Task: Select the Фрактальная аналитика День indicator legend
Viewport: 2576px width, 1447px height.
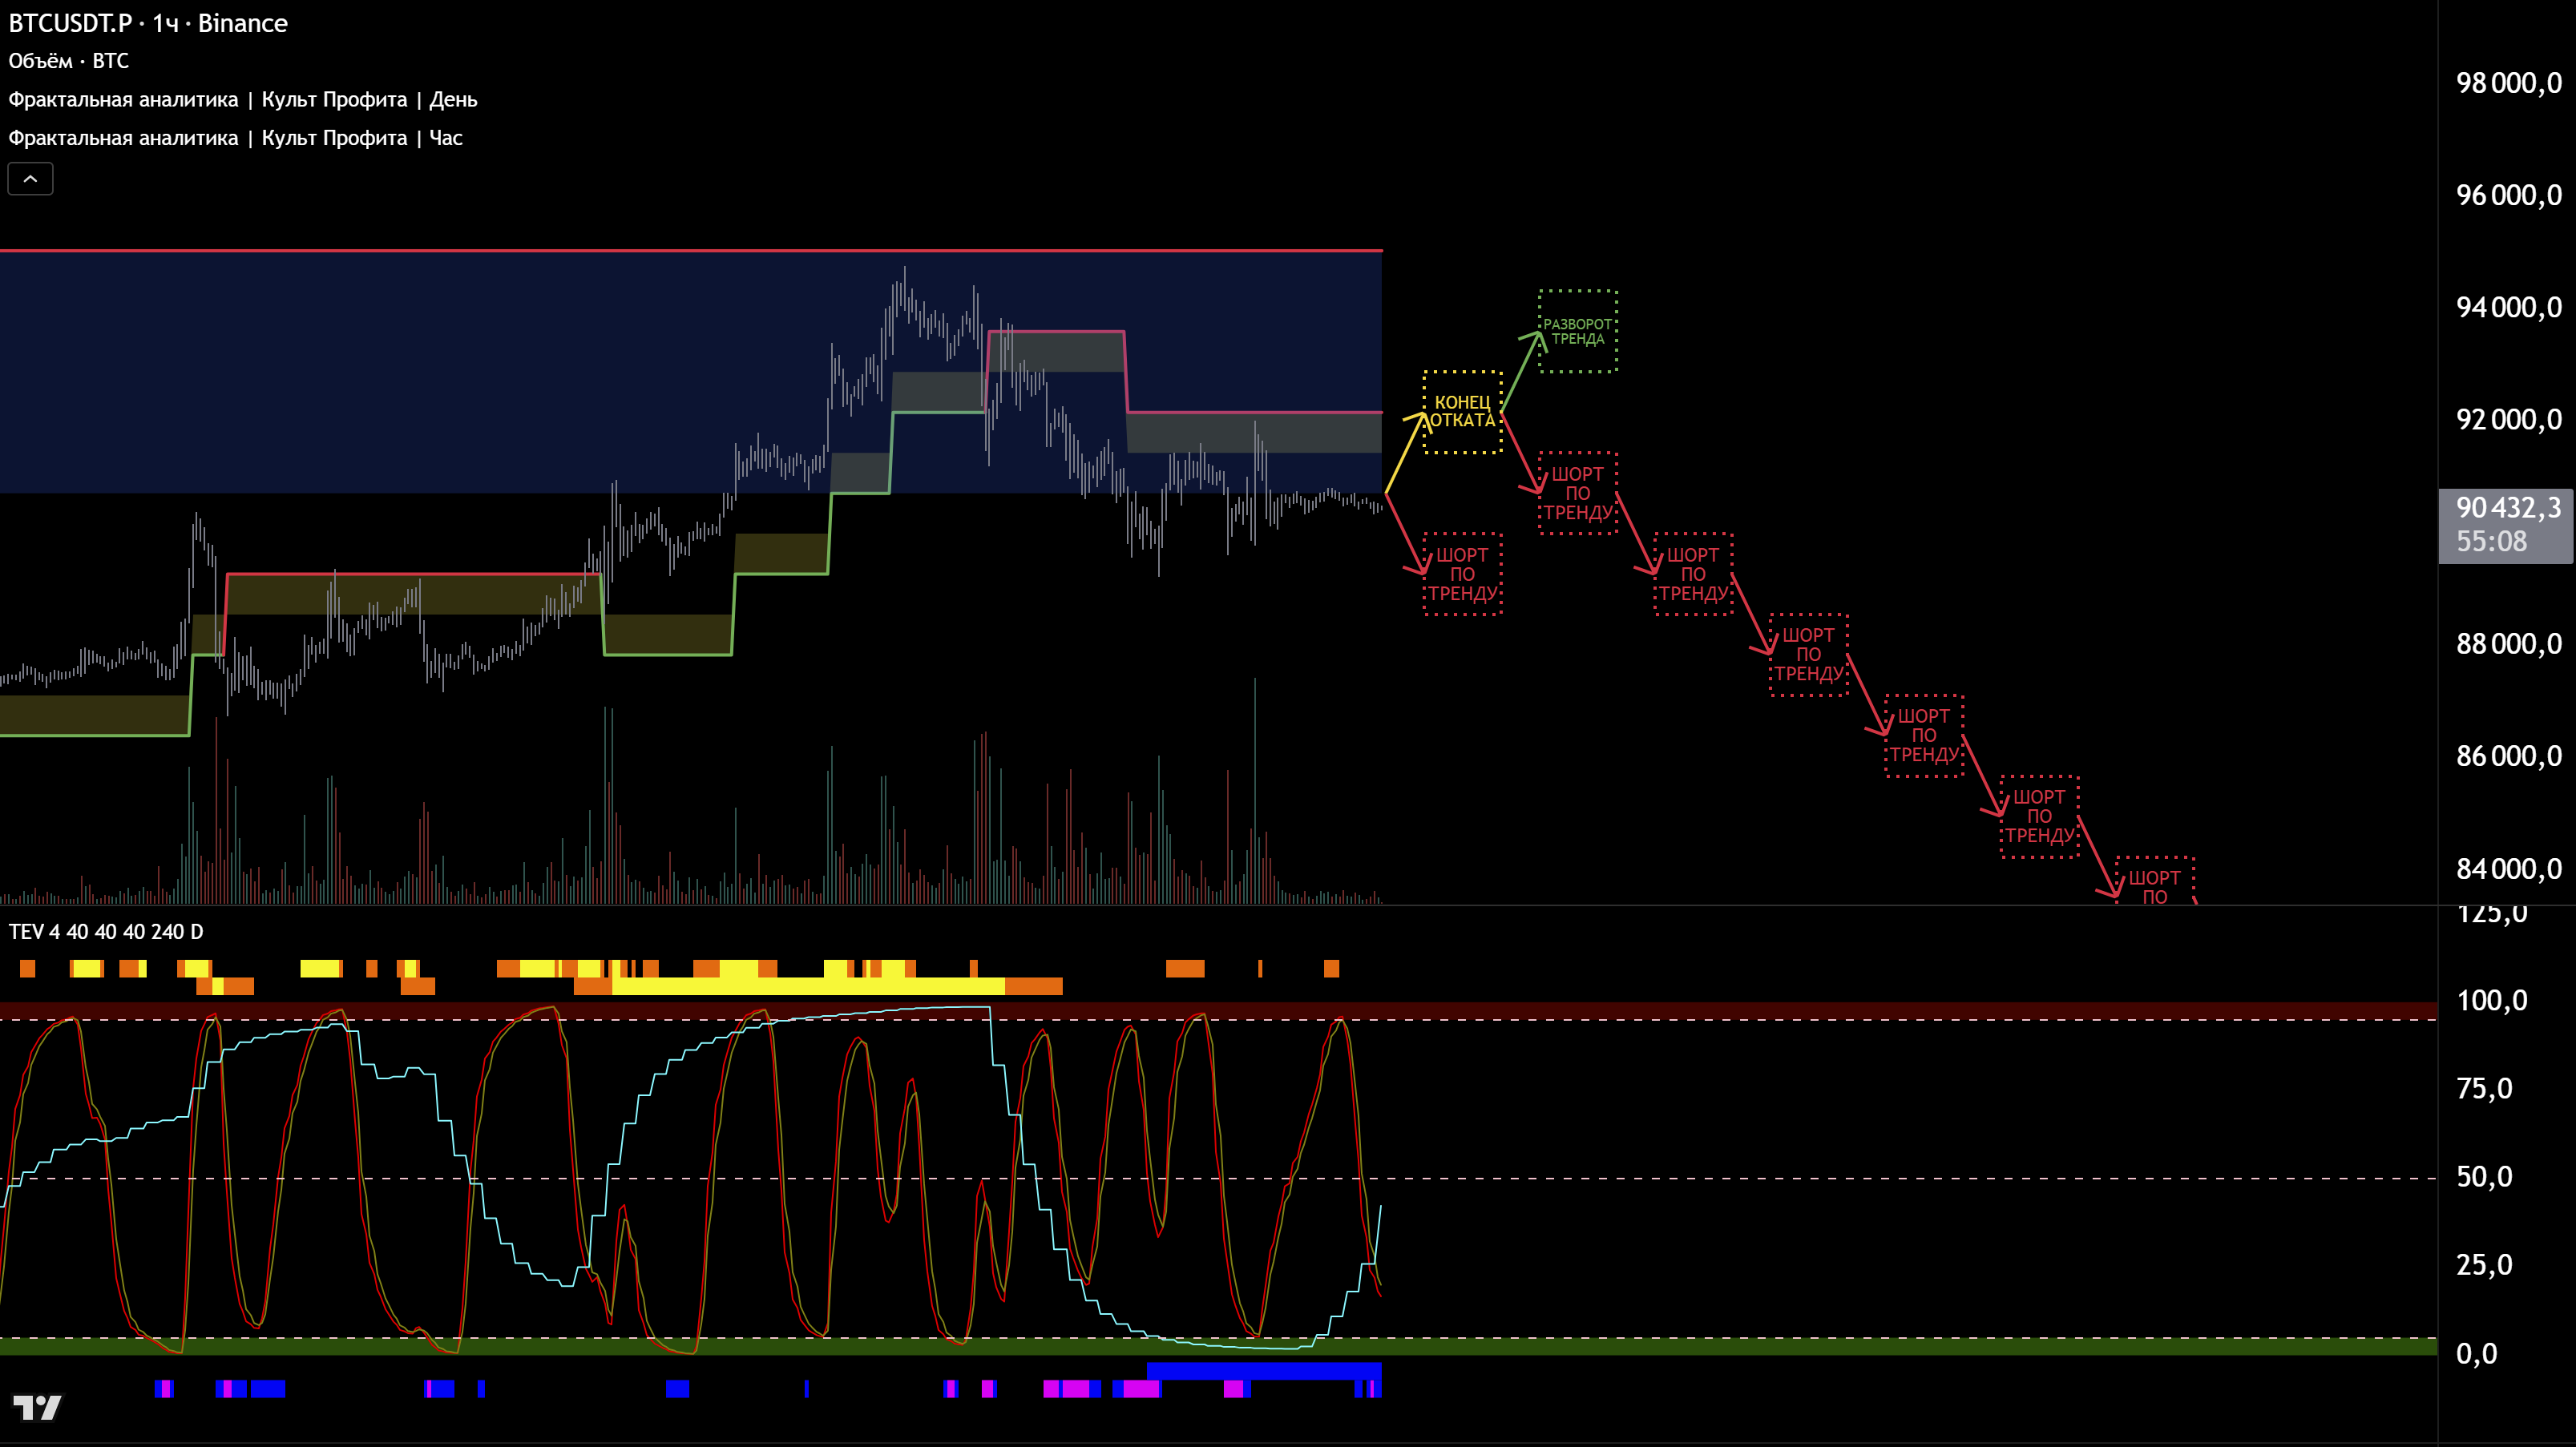Action: [x=242, y=100]
